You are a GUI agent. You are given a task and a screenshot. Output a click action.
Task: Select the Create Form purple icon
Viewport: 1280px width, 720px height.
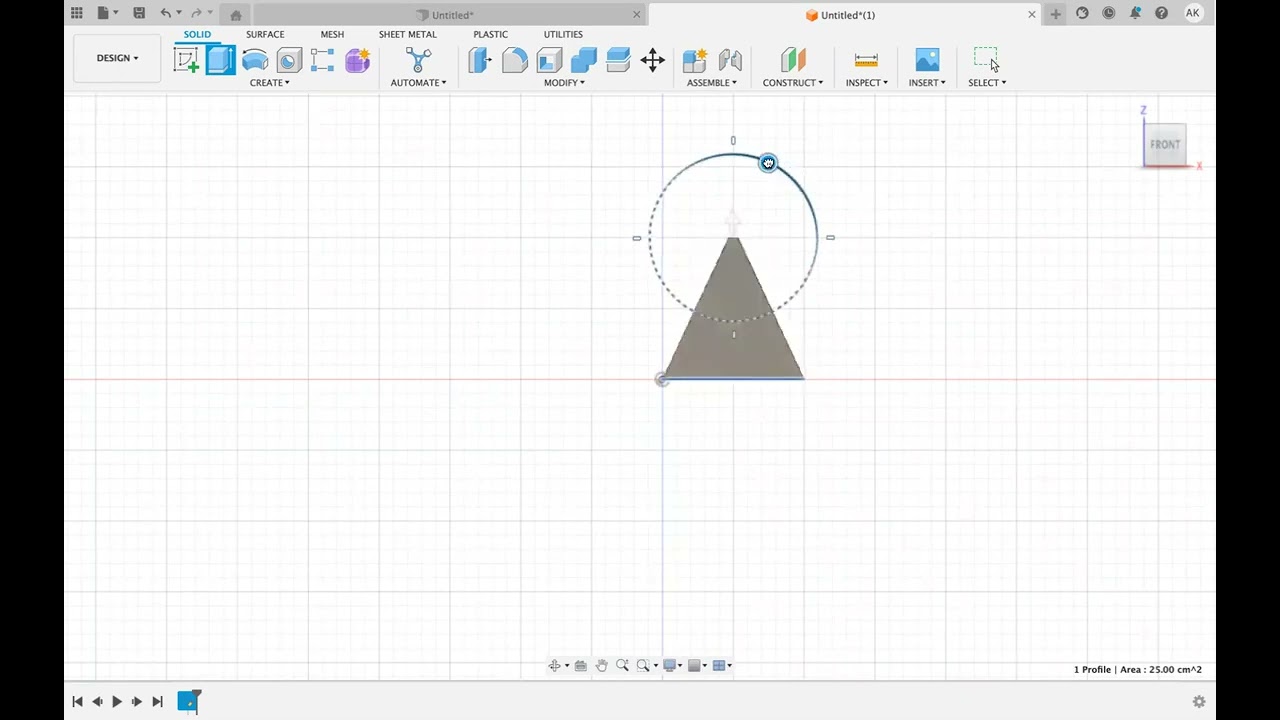(357, 60)
